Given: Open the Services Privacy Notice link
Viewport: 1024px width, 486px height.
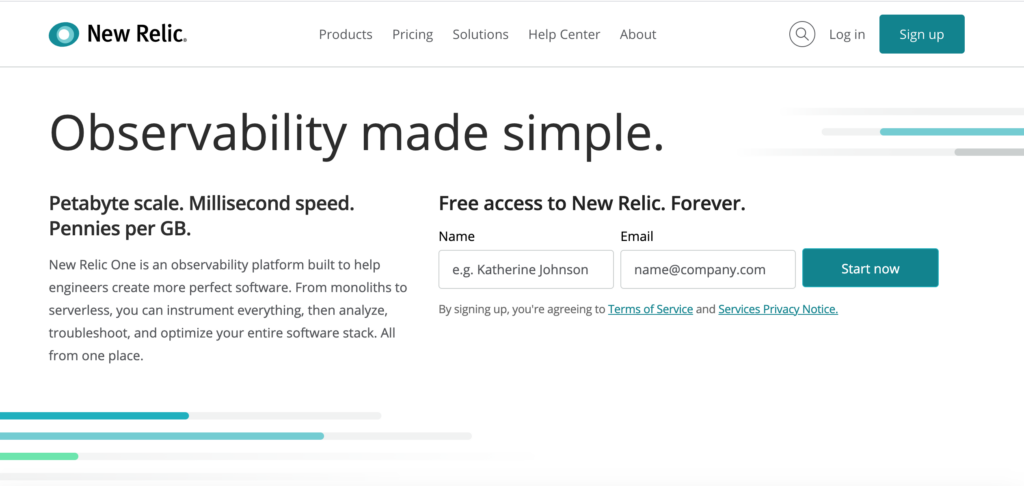Looking at the screenshot, I should point(778,310).
